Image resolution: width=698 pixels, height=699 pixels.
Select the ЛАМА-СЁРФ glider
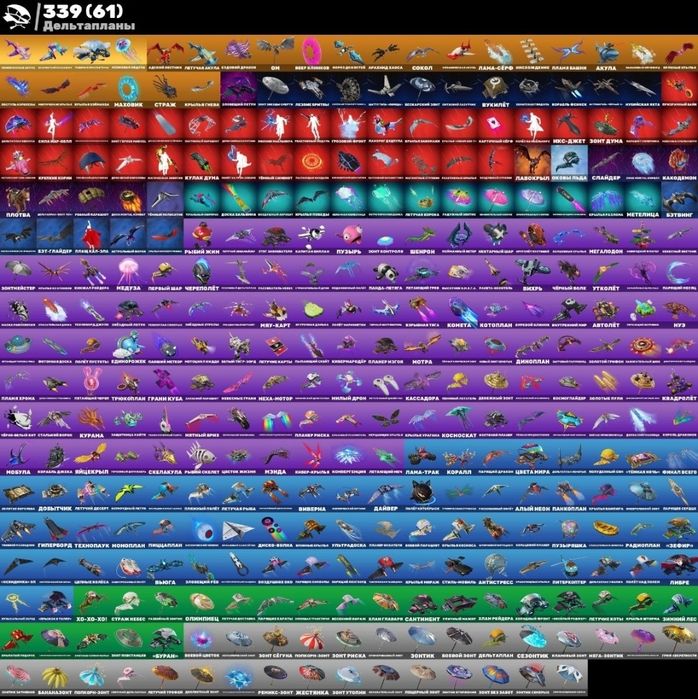coord(496,53)
